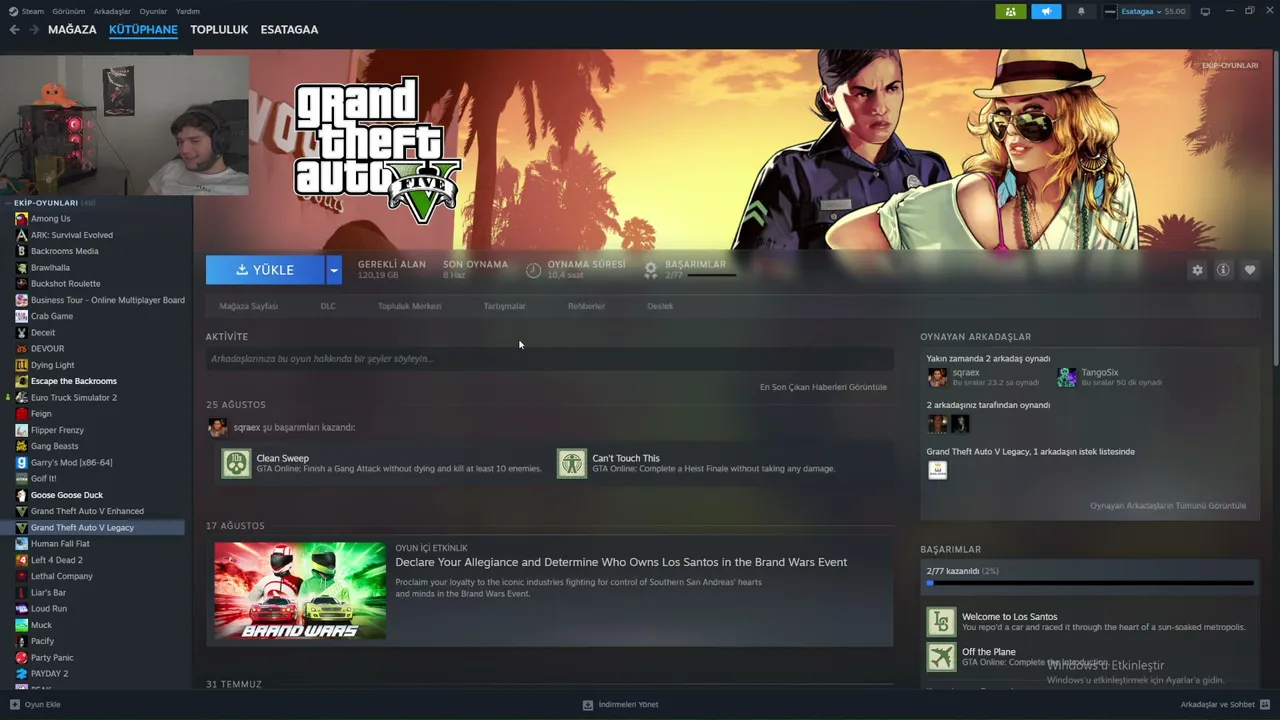Screen dimensions: 1280x720
Task: Click the Gang Beasts icon
Action: click(21, 446)
